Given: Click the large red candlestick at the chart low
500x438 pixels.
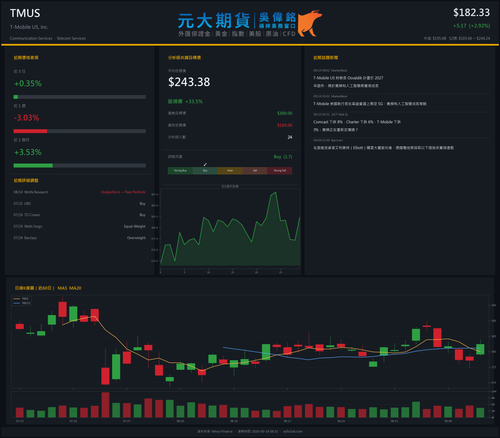Looking at the screenshot, I should click(x=105, y=376).
